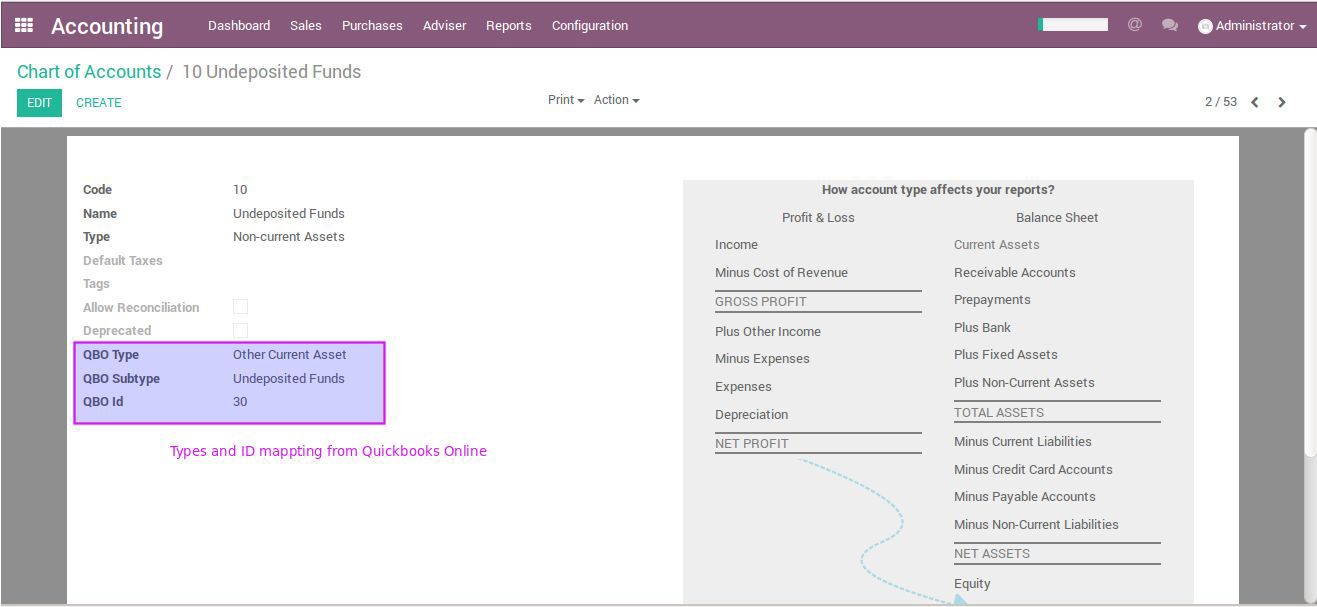Click the CREATE button
This screenshot has height=607, width=1317.
click(x=99, y=103)
